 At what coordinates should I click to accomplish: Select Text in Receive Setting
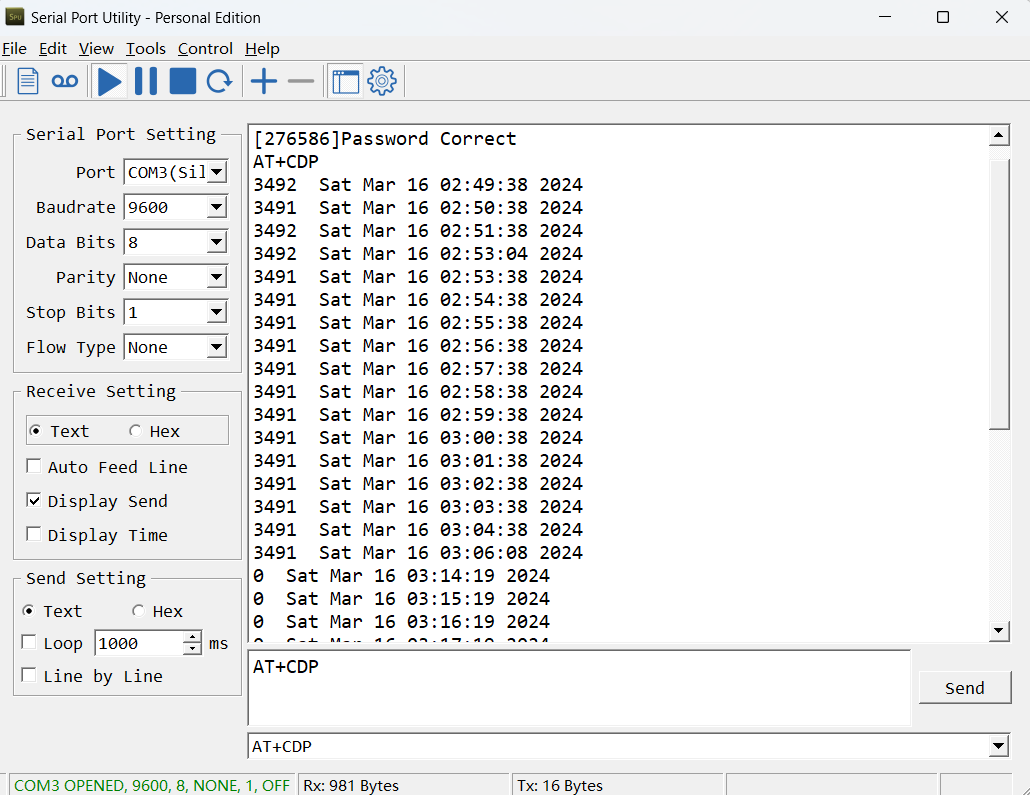point(60,431)
